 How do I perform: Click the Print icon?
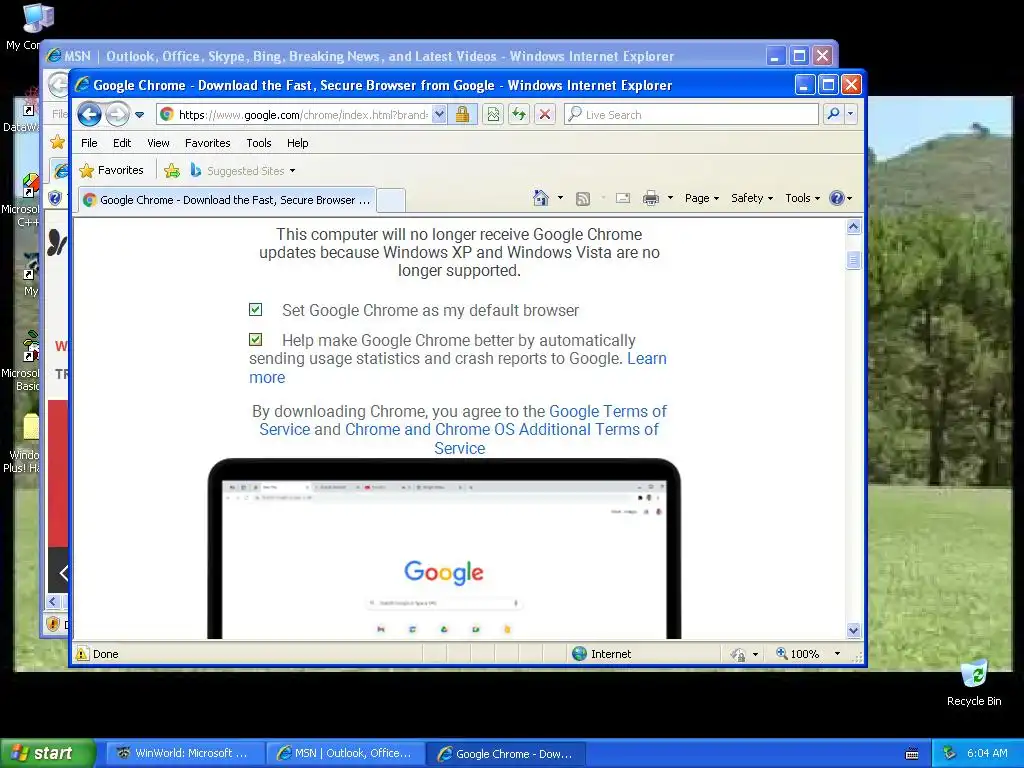click(x=651, y=198)
